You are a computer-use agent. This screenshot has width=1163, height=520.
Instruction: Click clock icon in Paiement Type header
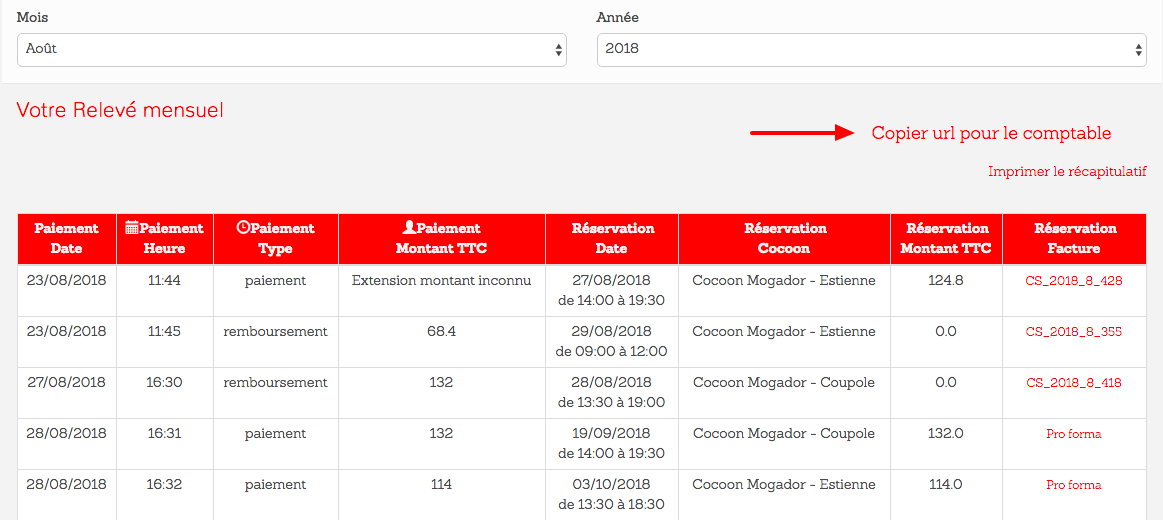pyautogui.click(x=243, y=228)
